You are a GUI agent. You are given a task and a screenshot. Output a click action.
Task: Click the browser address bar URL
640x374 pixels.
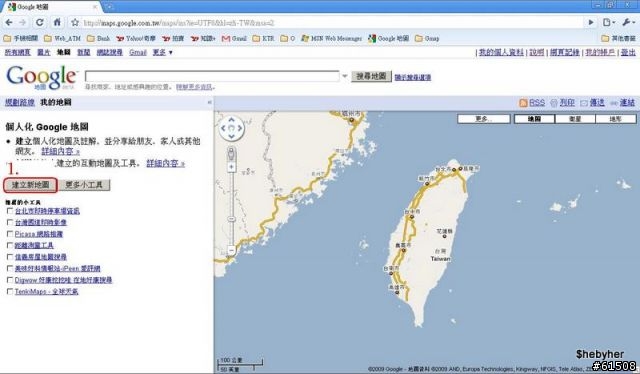[x=179, y=23]
